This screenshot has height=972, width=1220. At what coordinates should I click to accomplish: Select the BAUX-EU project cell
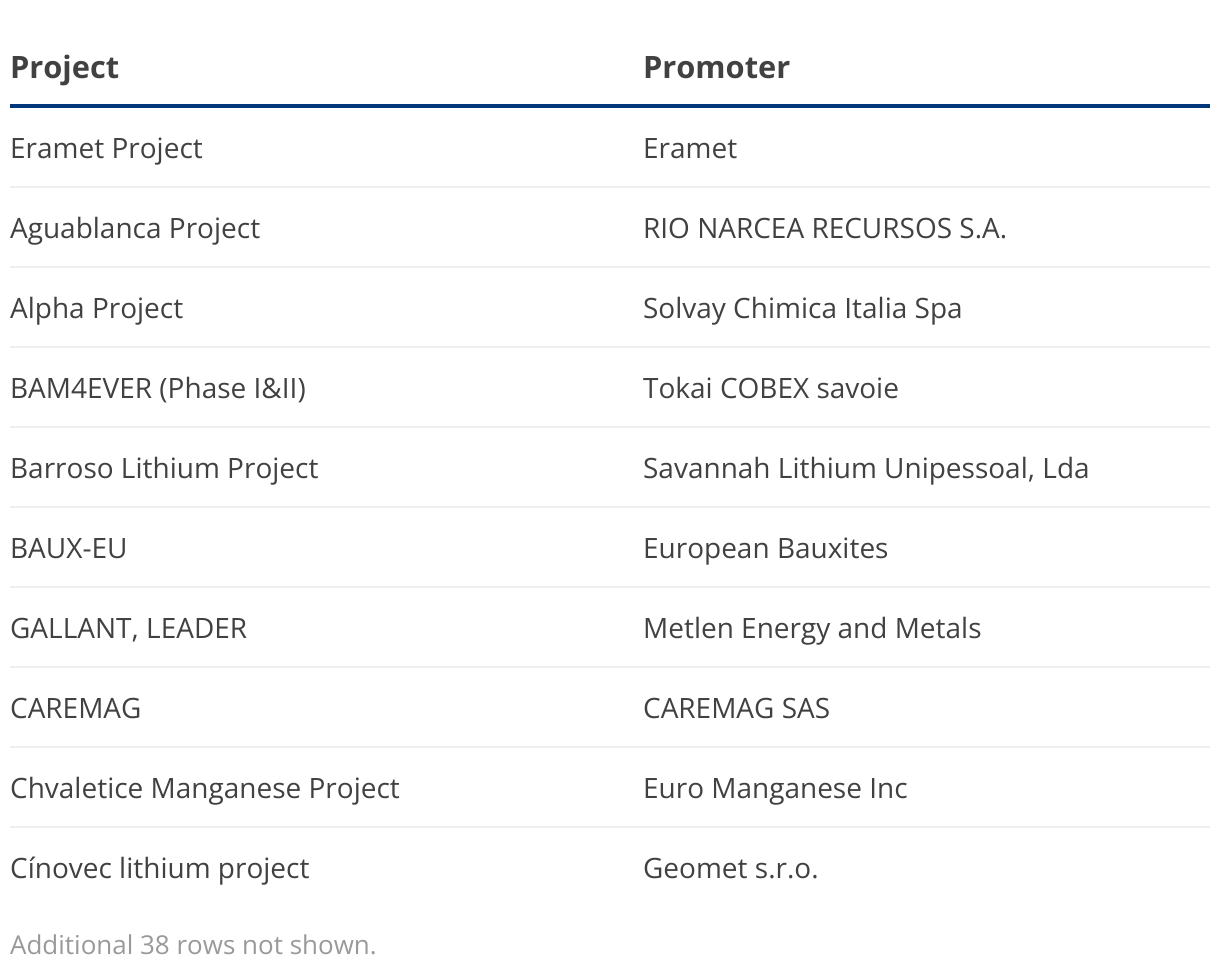[x=69, y=548]
